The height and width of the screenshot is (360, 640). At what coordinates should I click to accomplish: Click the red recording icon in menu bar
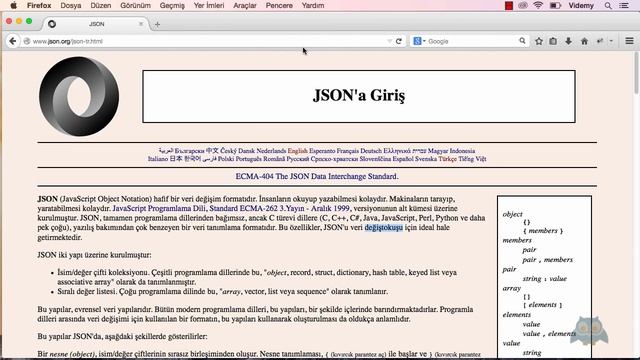[x=509, y=5]
